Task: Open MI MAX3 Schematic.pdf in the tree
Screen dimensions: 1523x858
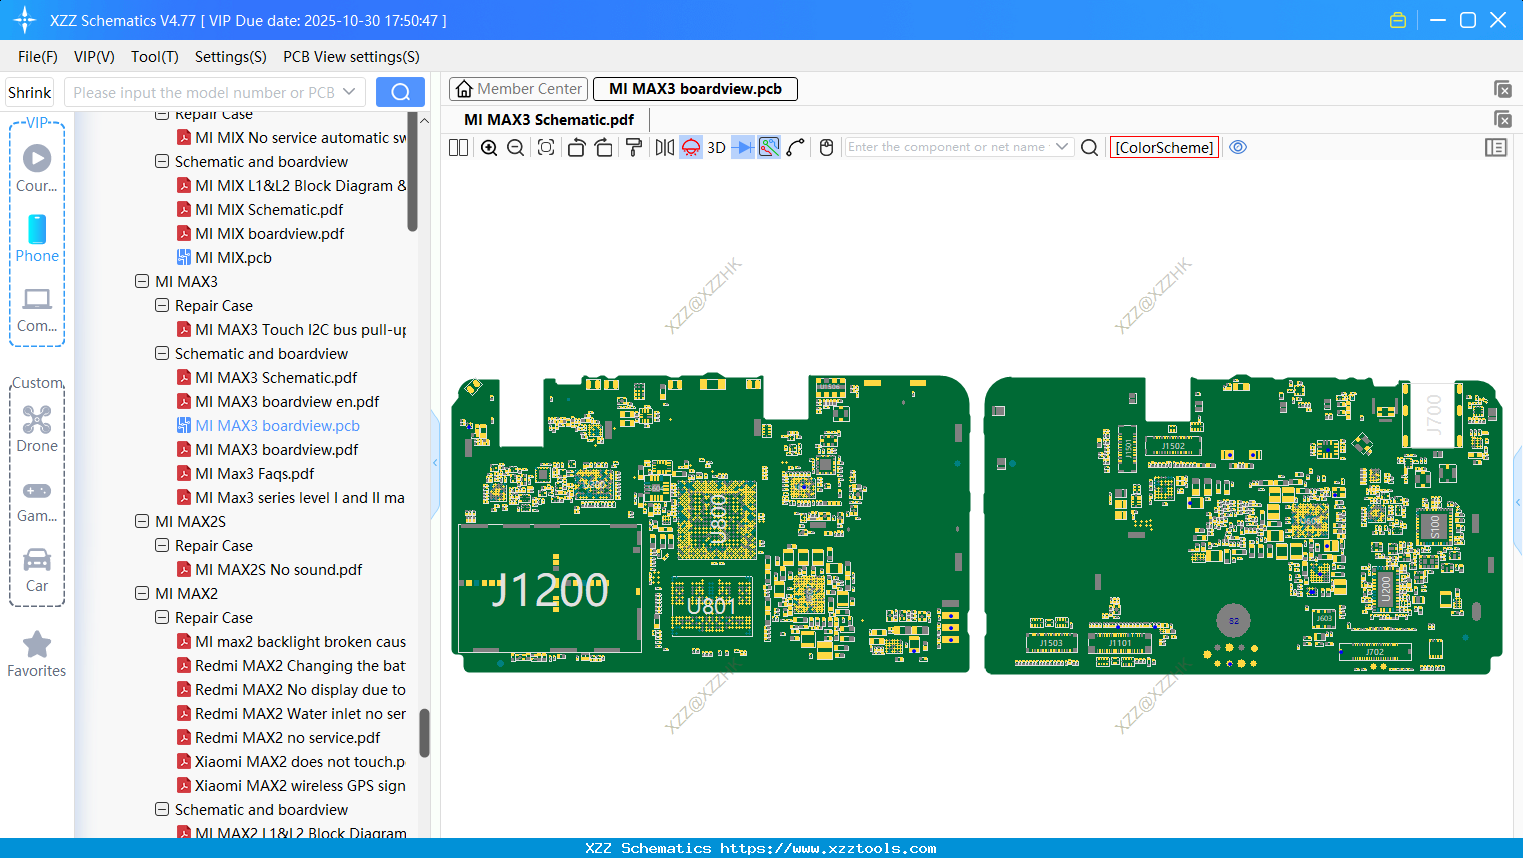Action: [x=276, y=378]
